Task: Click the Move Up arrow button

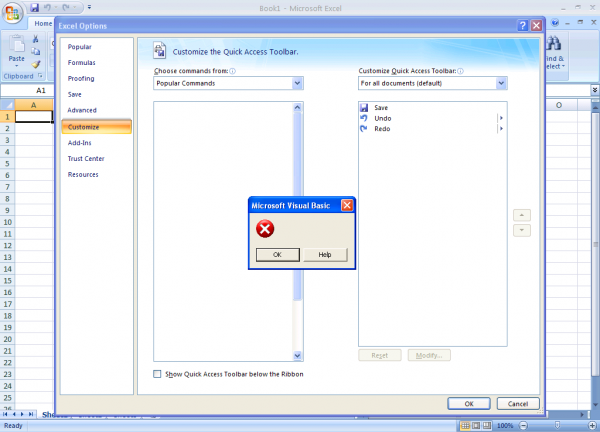Action: (x=522, y=215)
